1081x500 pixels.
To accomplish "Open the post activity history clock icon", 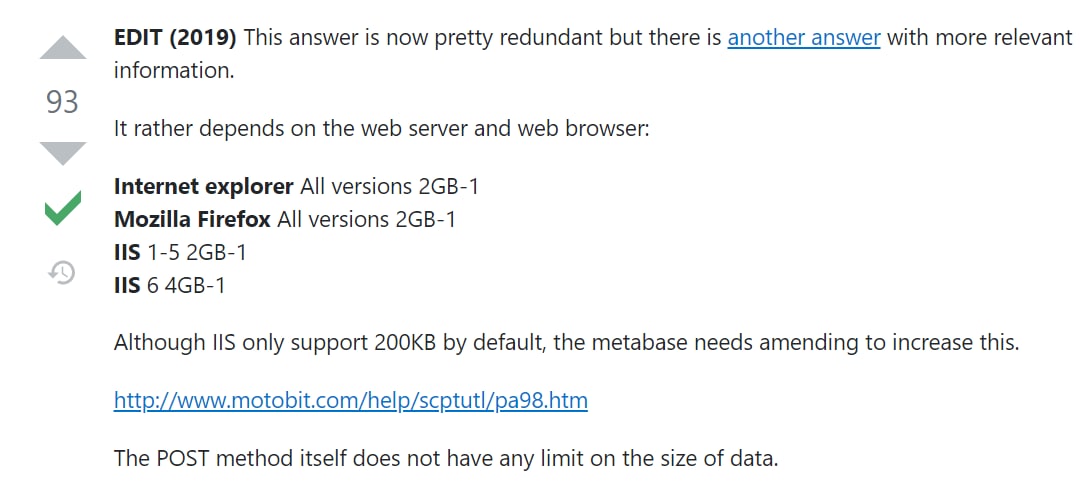I will click(62, 272).
